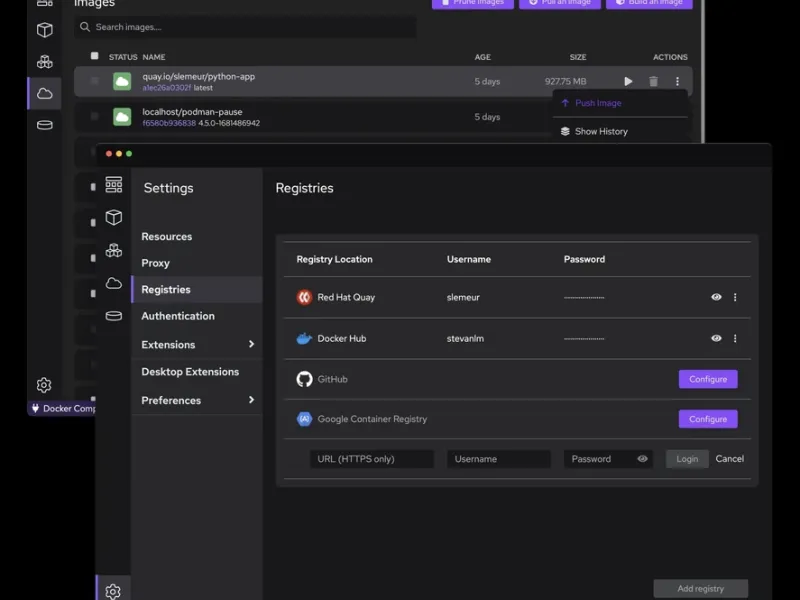Click Pull an image button
The height and width of the screenshot is (600, 800).
tap(560, 3)
